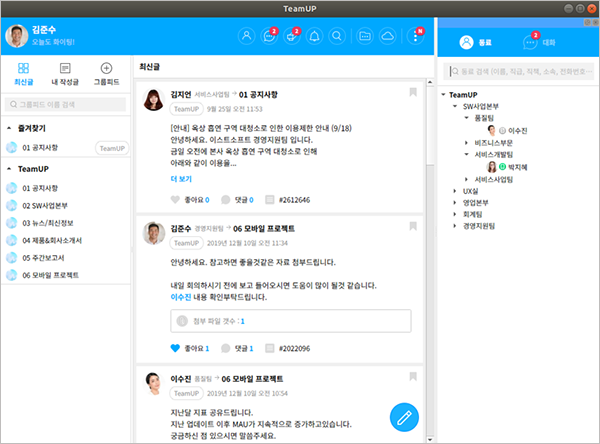Screen dimensions: 600x444
Task: Click 이수진 avatar on the third post
Action: (x=153, y=384)
